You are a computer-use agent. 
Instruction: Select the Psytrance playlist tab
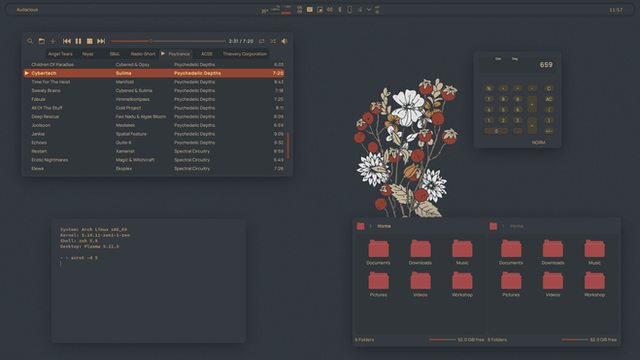pyautogui.click(x=176, y=54)
